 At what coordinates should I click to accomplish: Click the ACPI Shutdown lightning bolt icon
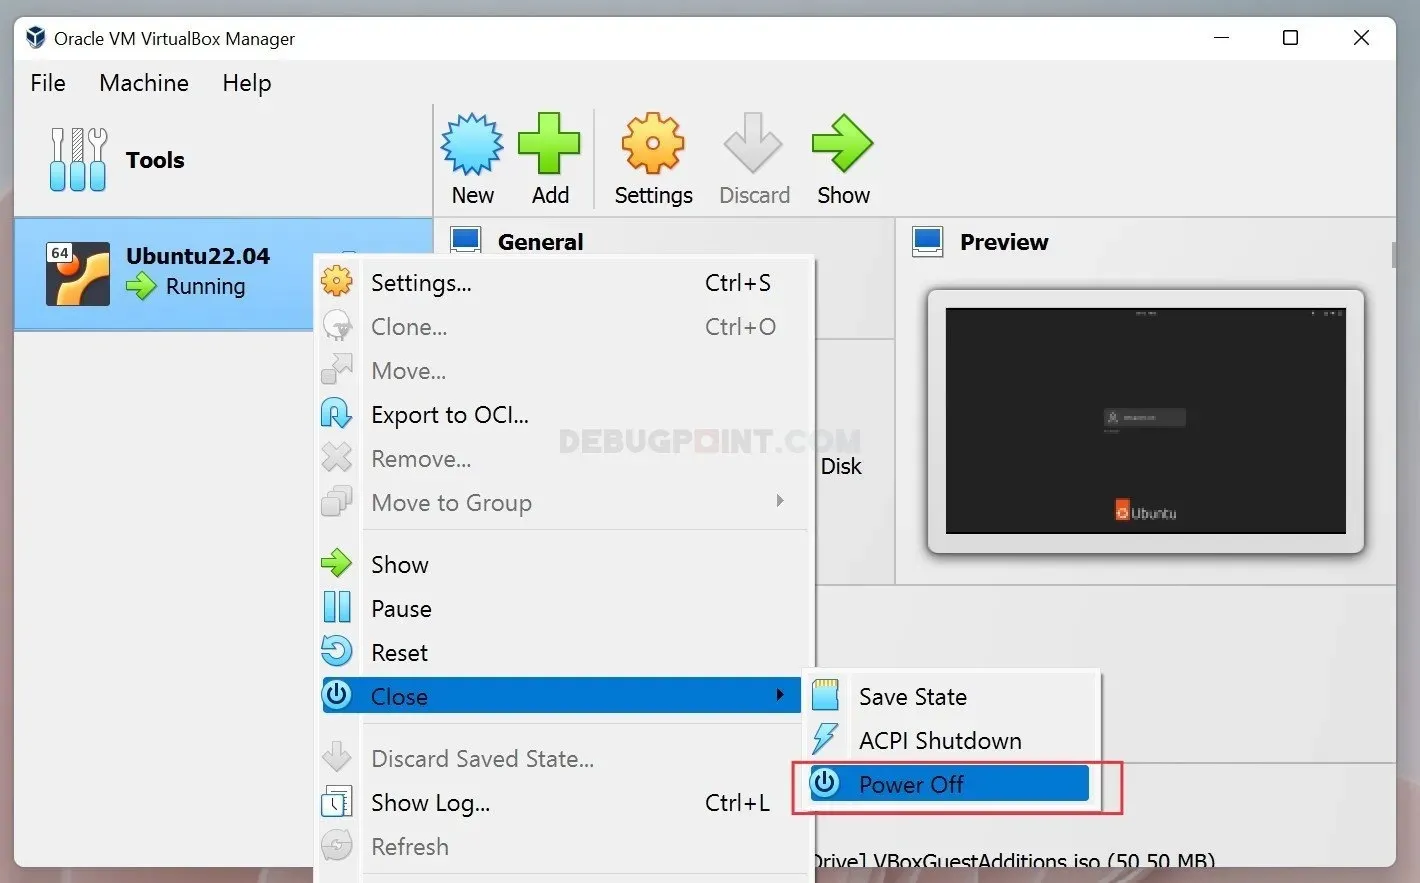(825, 740)
